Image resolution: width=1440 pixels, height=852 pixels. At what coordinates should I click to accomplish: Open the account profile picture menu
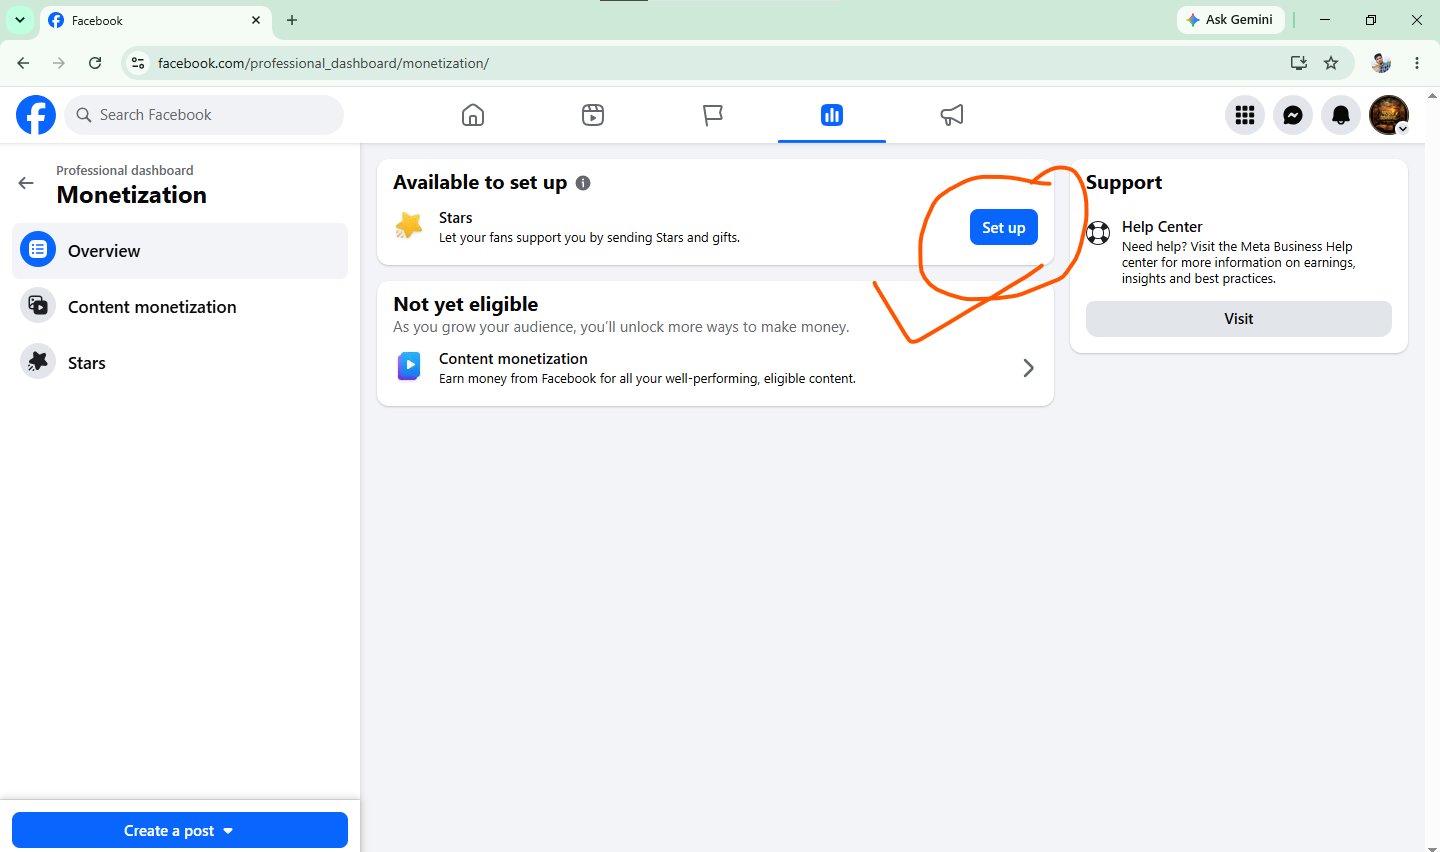click(x=1389, y=115)
